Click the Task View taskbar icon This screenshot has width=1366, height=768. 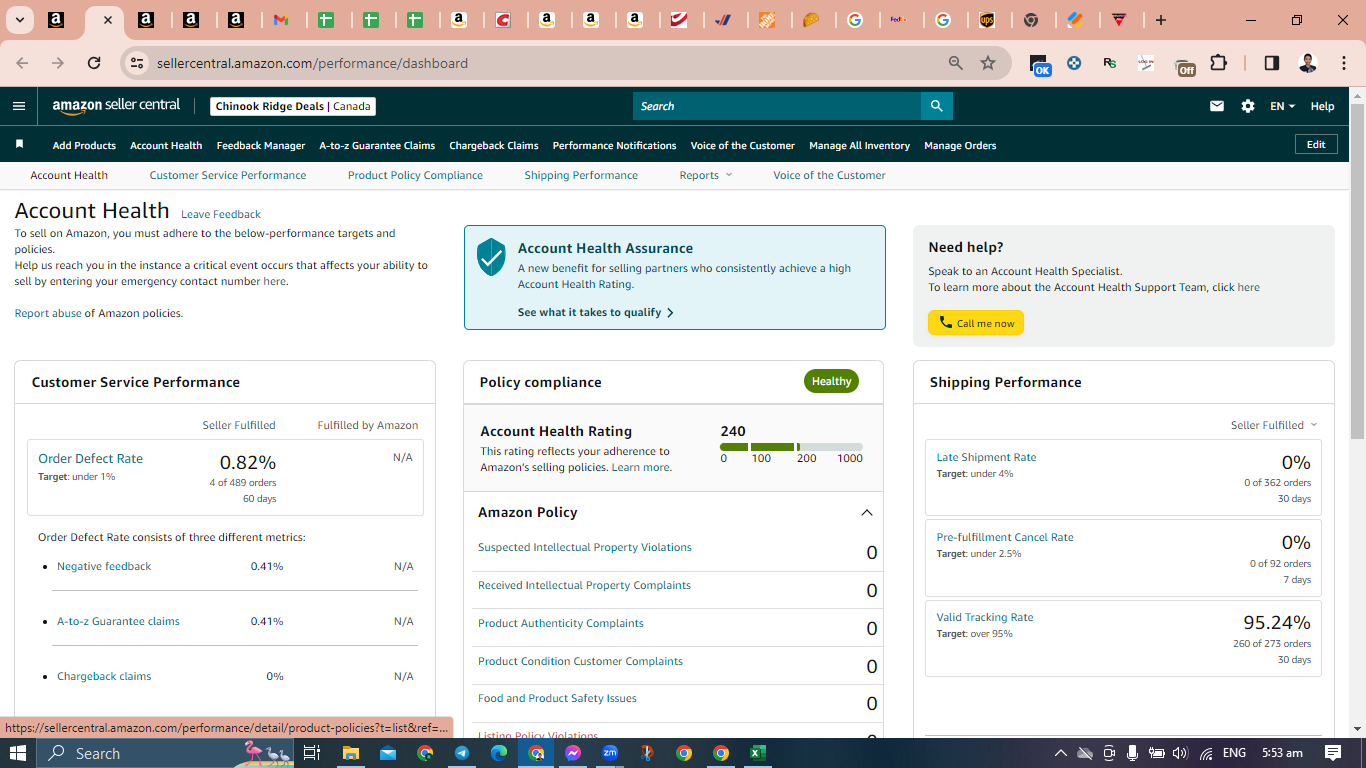point(311,753)
